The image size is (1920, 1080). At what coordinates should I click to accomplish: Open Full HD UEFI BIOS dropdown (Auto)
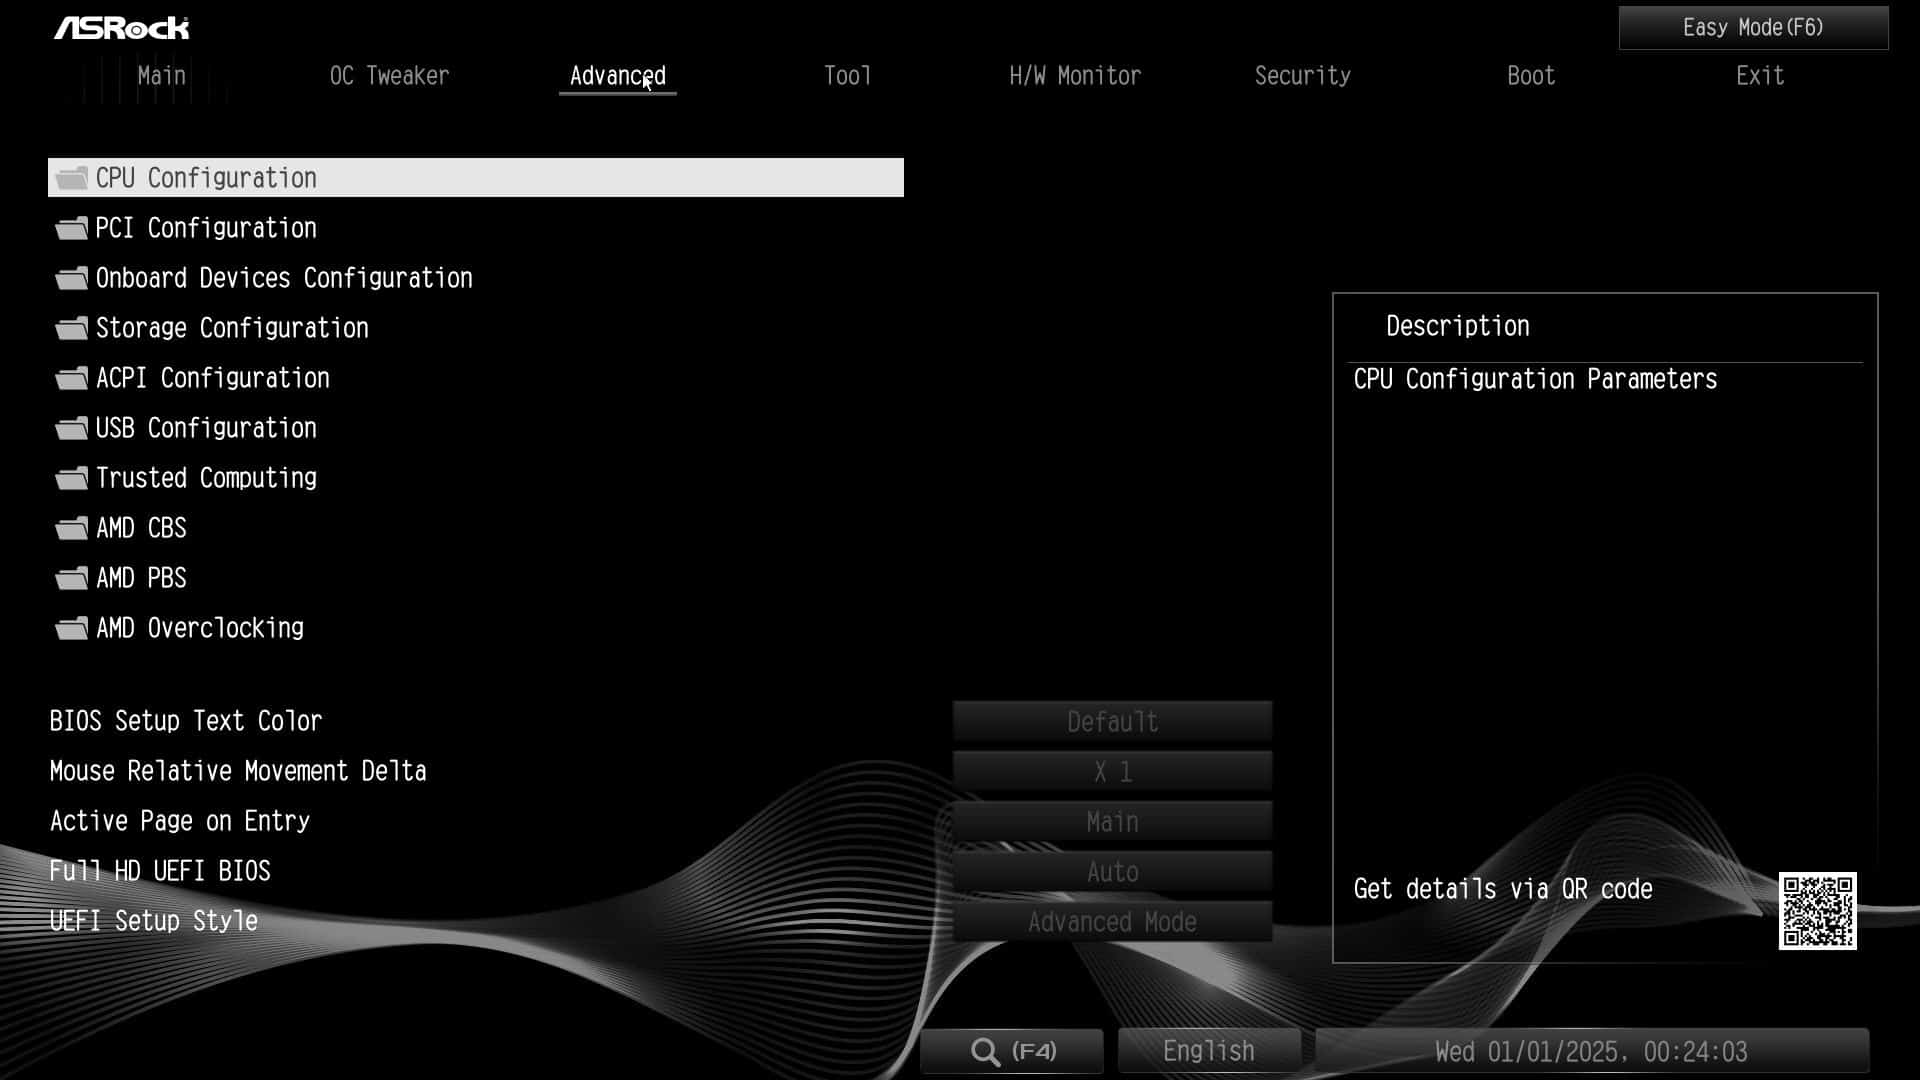click(x=1112, y=871)
